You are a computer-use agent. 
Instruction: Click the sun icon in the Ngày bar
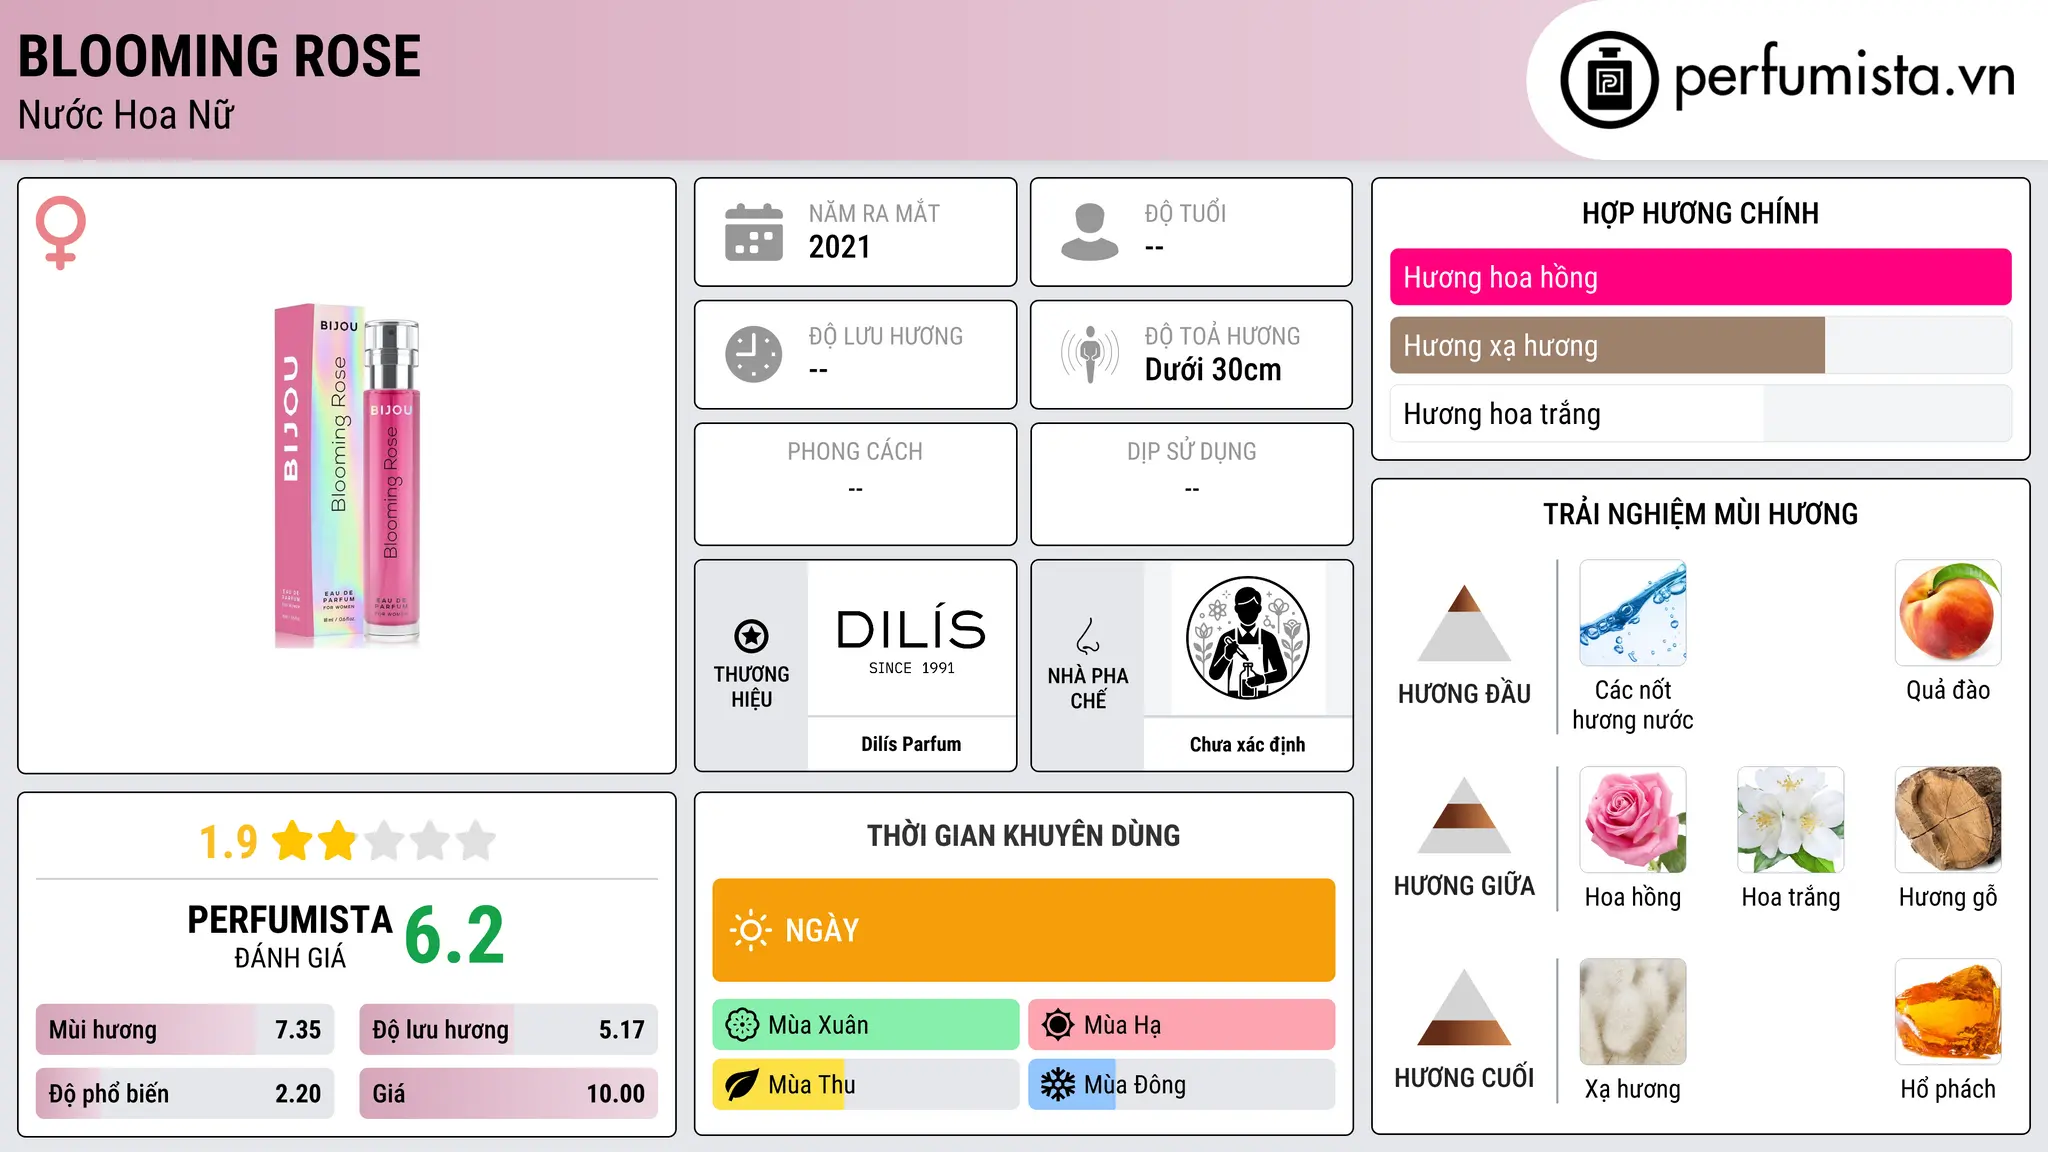pos(751,930)
